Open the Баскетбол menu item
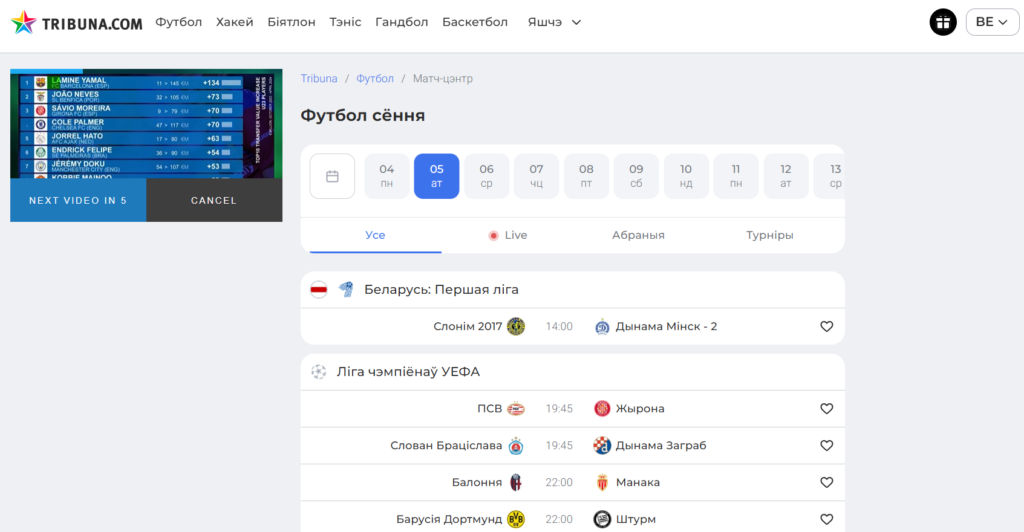The width and height of the screenshot is (1024, 532). coord(475,22)
